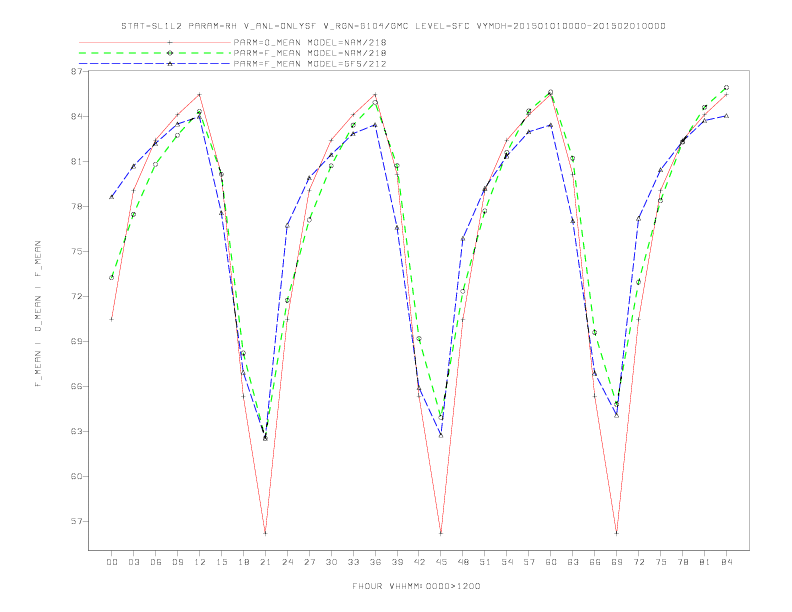Click the x-axis tick label 09

point(177,562)
